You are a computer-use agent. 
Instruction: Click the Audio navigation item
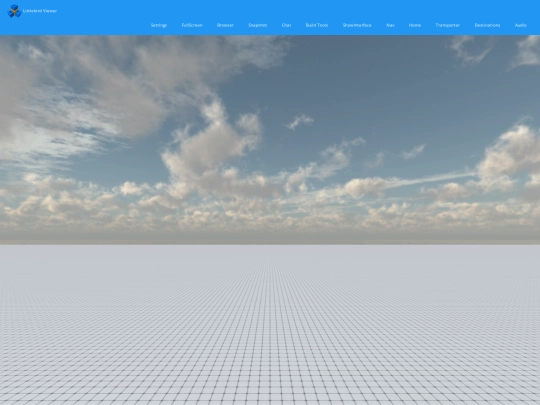point(521,25)
